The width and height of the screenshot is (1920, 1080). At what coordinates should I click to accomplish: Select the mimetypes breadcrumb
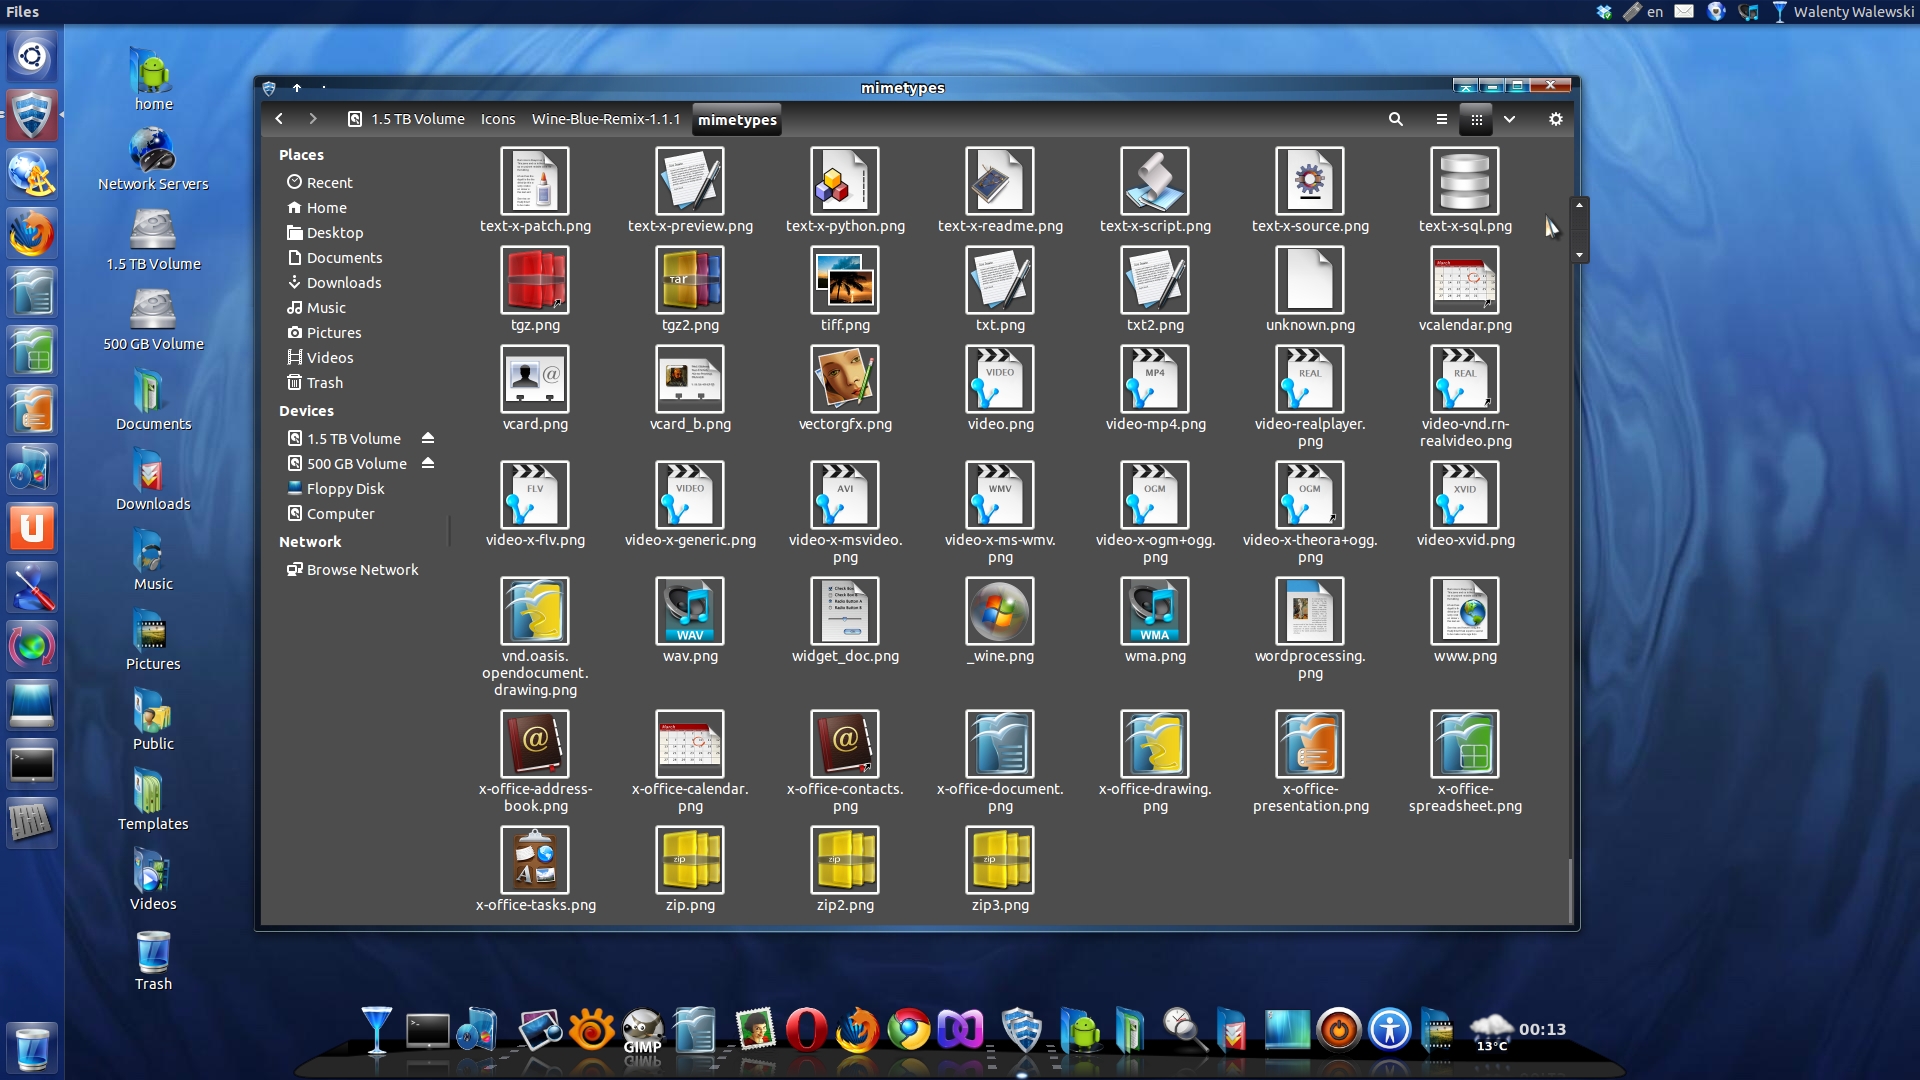pyautogui.click(x=737, y=120)
